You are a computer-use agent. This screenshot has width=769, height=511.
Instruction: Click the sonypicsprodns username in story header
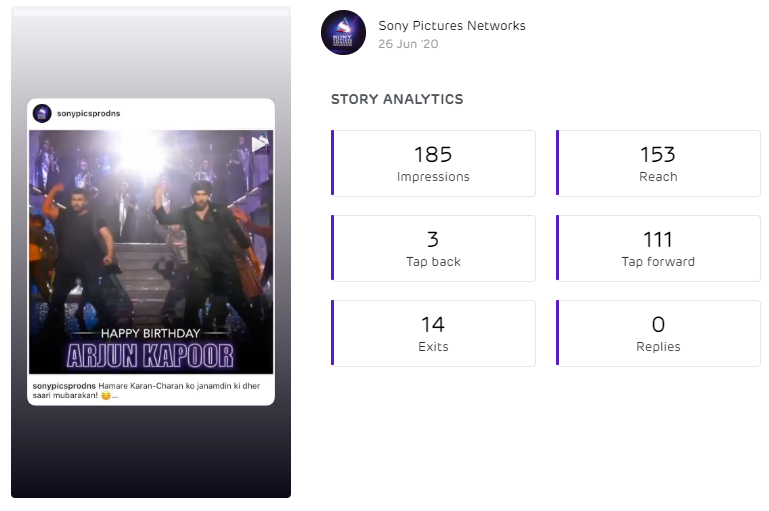(x=89, y=113)
